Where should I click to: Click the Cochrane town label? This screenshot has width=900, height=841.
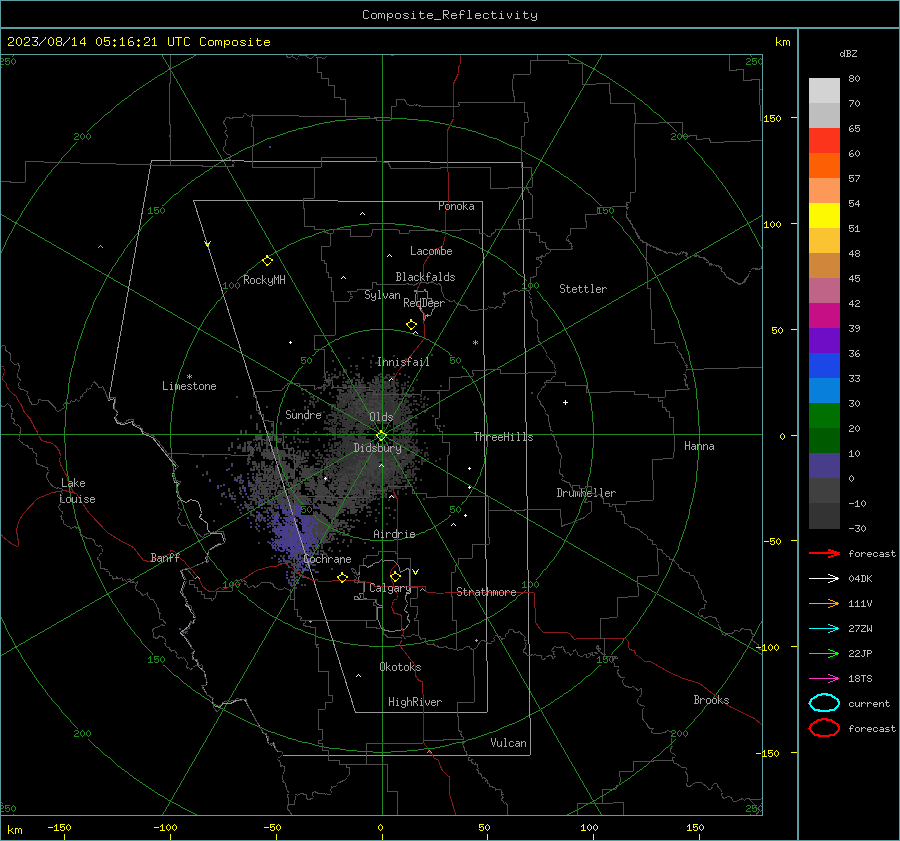(x=327, y=559)
